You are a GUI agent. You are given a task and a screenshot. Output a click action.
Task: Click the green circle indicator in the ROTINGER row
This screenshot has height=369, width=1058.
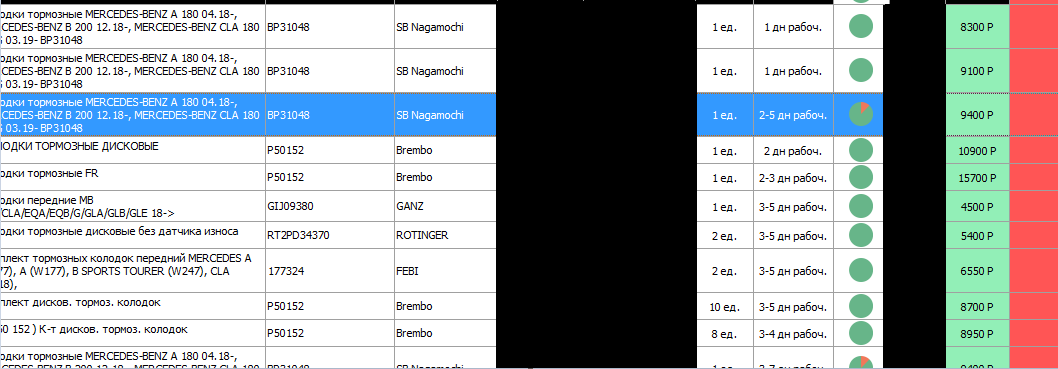(x=860, y=235)
